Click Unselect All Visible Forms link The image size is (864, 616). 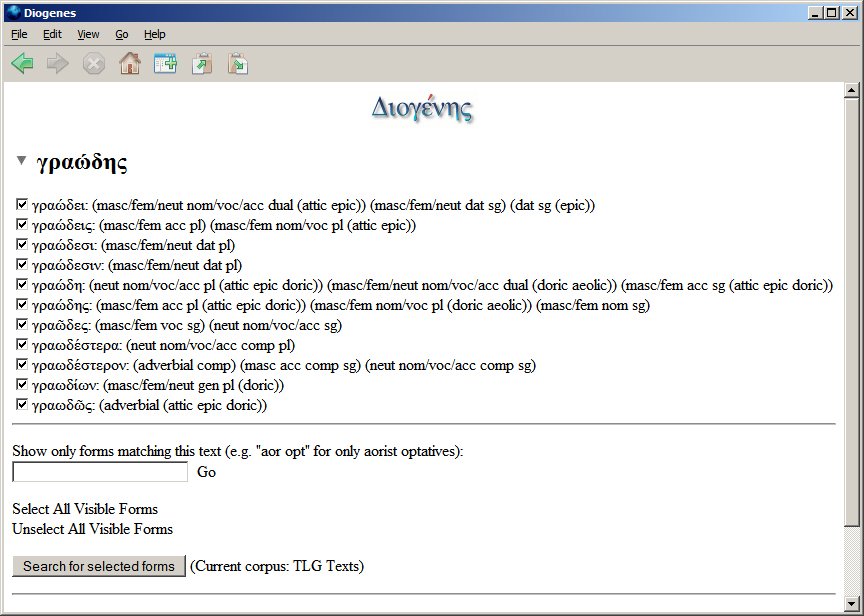(x=92, y=529)
